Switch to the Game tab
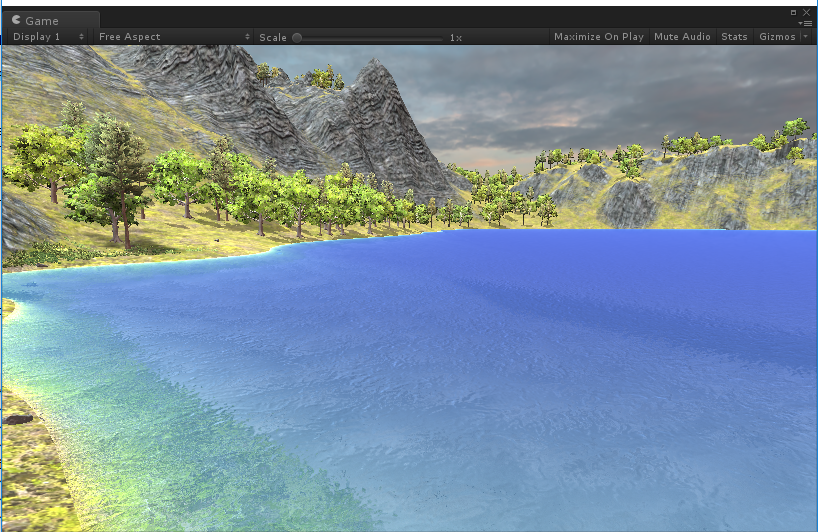This screenshot has width=818, height=532. [x=50, y=20]
